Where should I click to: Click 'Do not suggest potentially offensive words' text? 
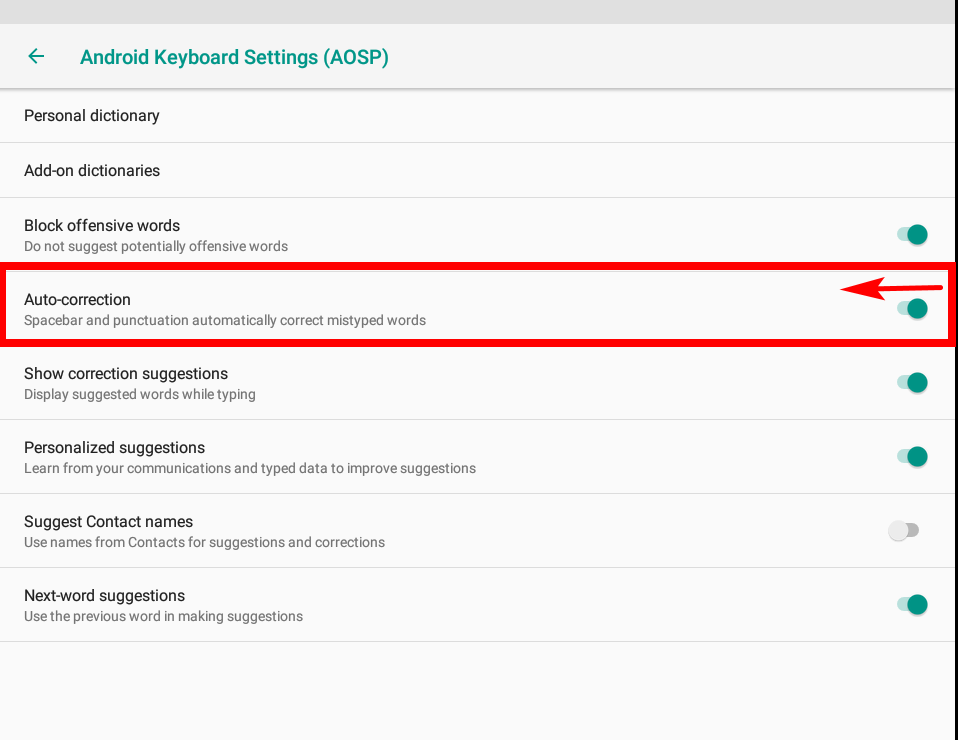pos(156,246)
